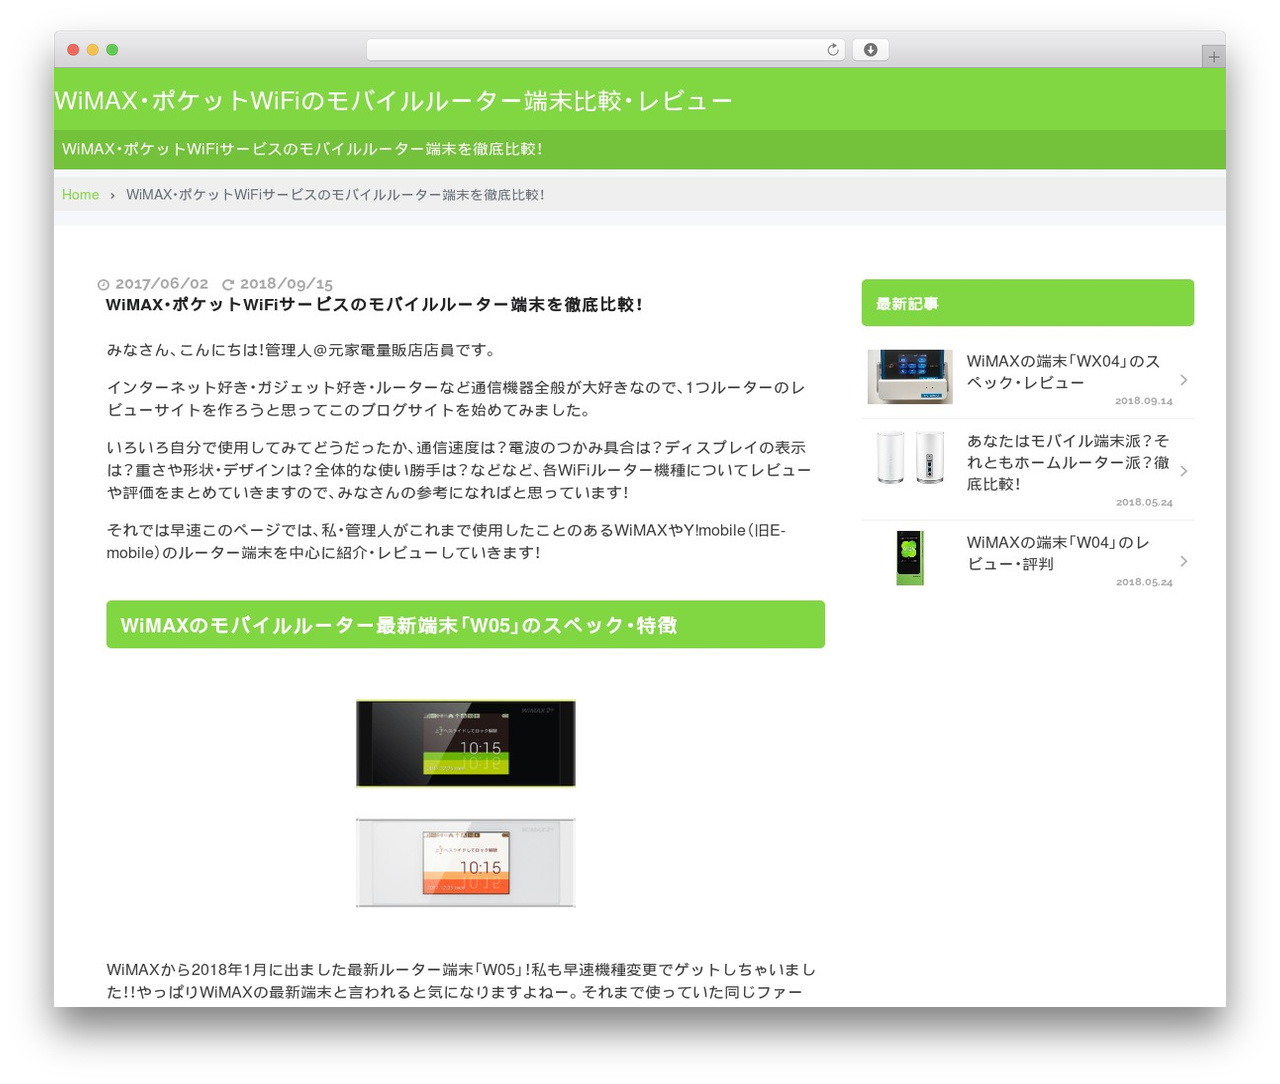This screenshot has width=1280, height=1084.
Task: Click the green W04 router thumbnail
Action: (x=910, y=557)
